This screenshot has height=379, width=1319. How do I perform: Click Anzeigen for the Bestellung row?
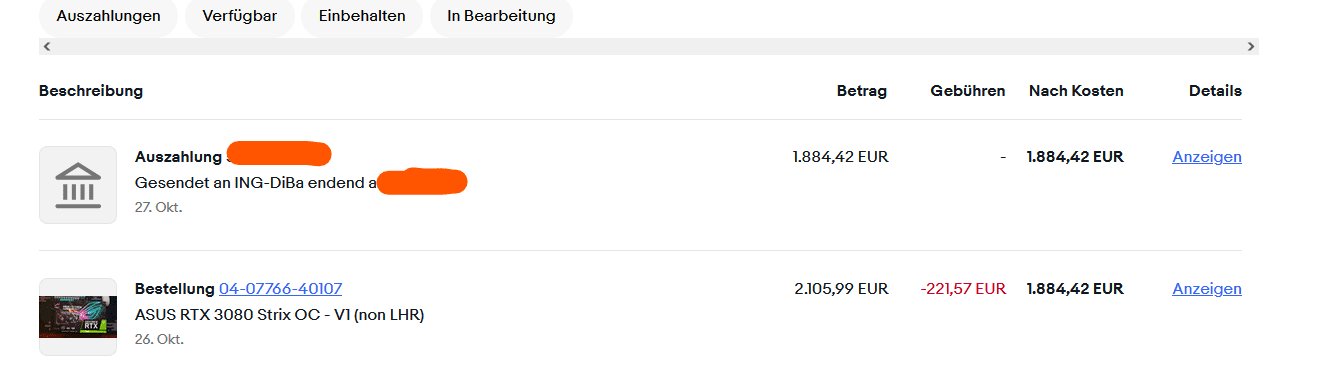click(1207, 289)
